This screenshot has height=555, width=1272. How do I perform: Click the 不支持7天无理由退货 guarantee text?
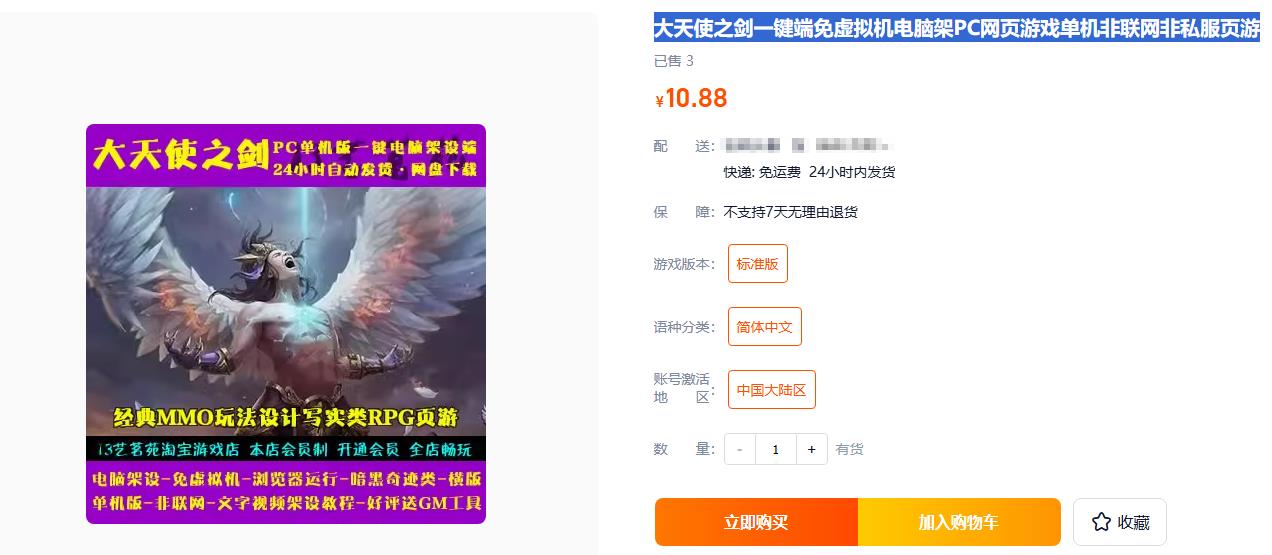(x=791, y=212)
